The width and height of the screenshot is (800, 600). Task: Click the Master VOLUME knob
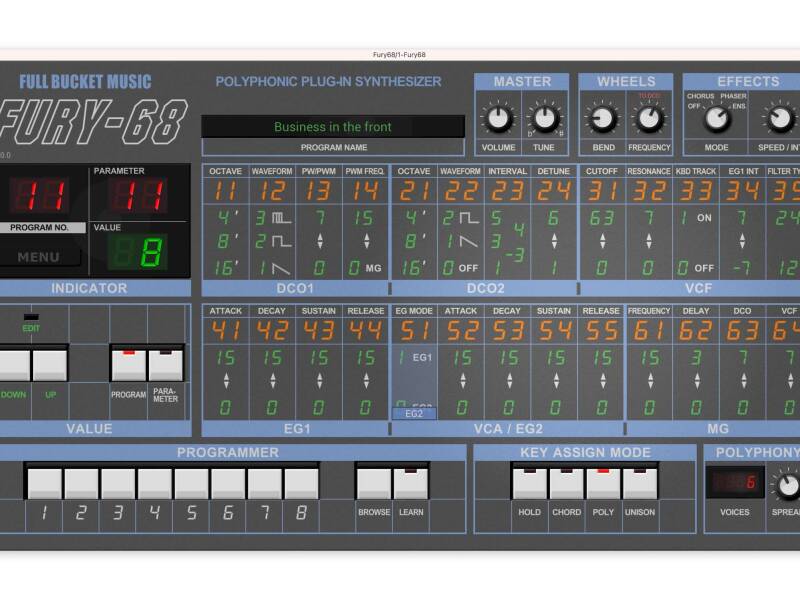point(497,120)
